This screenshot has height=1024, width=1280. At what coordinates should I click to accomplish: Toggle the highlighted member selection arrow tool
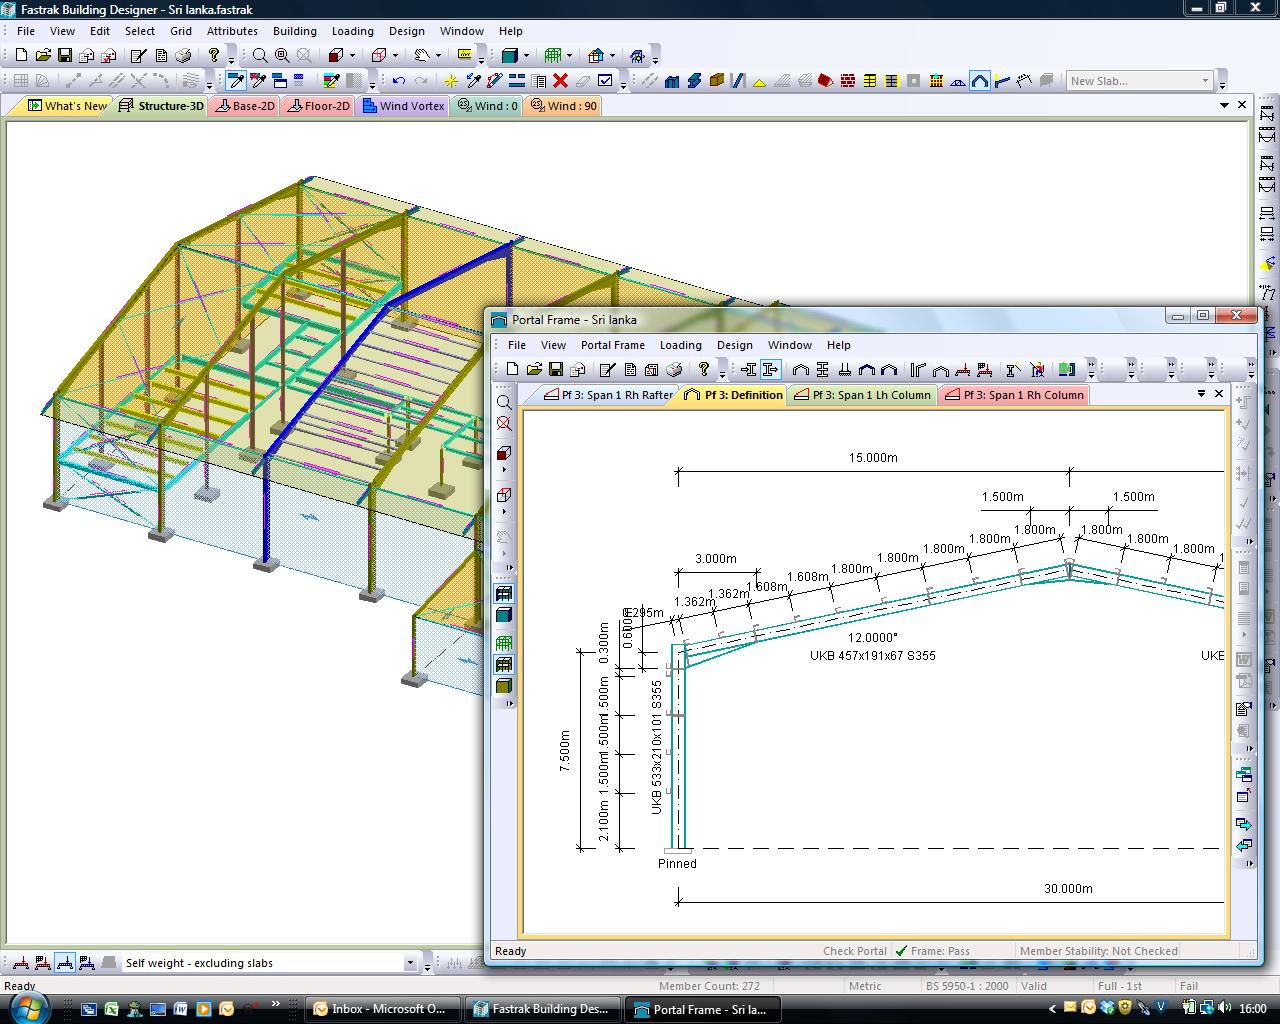point(234,80)
